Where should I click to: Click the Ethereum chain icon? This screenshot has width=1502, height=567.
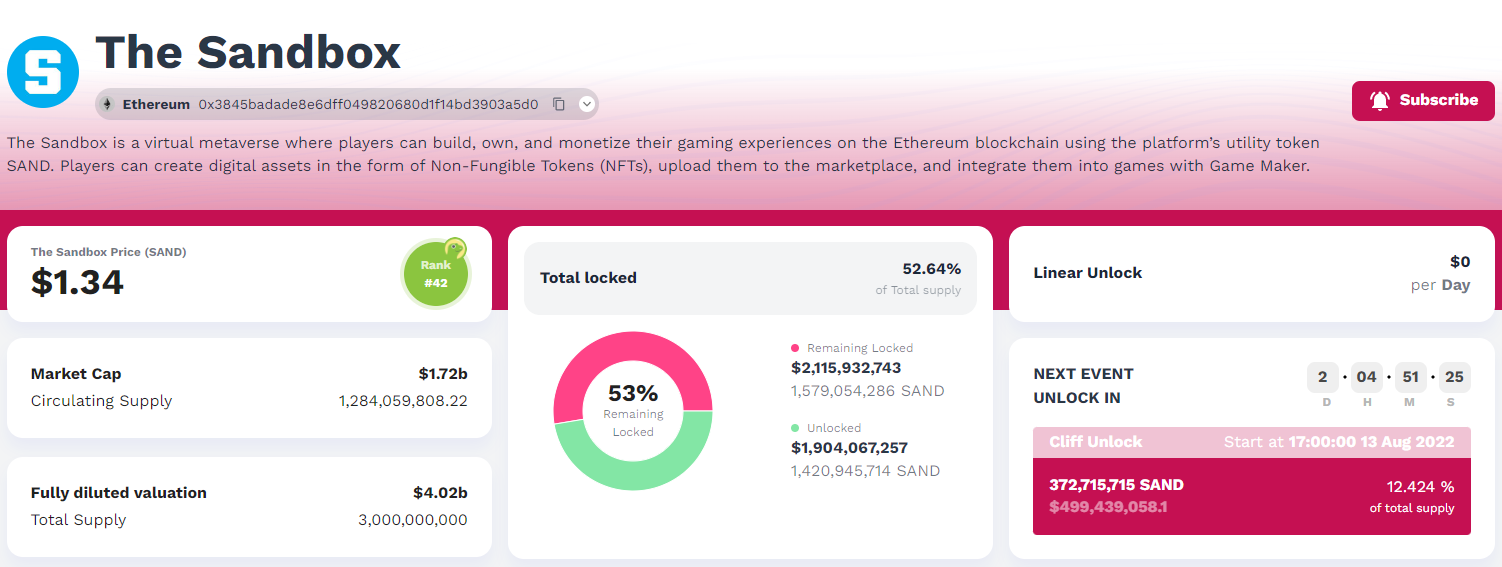[x=107, y=104]
